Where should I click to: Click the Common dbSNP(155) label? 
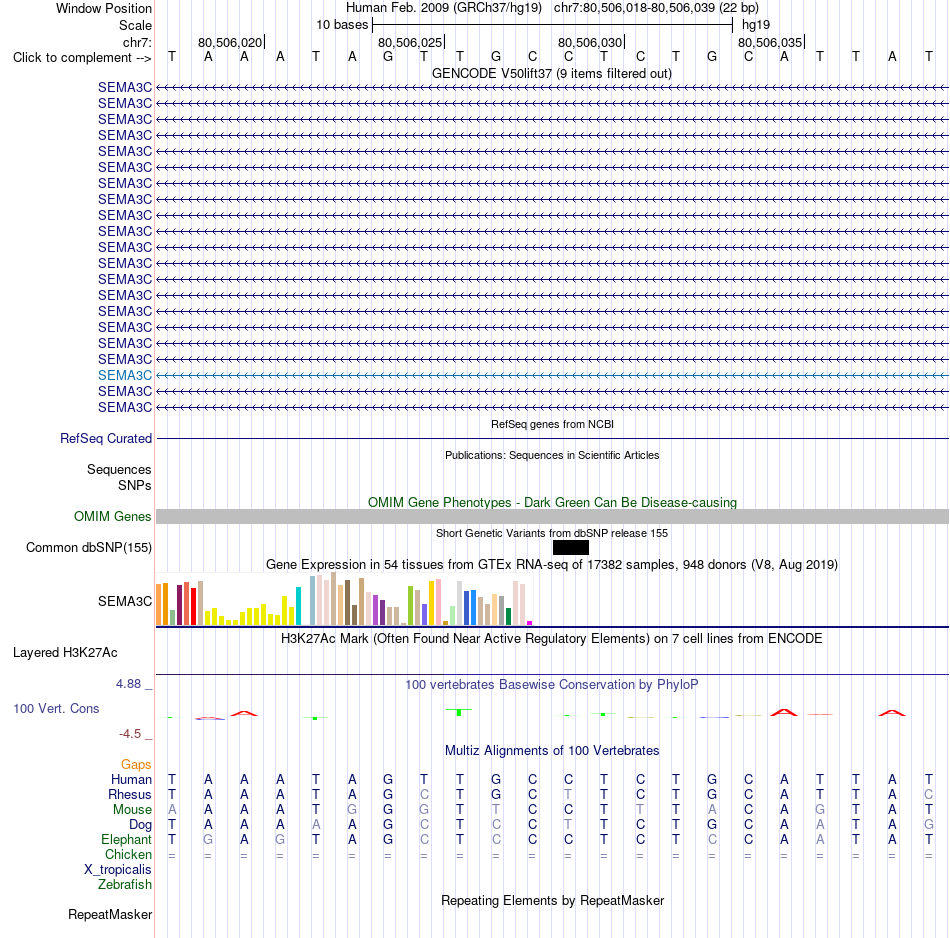click(x=89, y=547)
